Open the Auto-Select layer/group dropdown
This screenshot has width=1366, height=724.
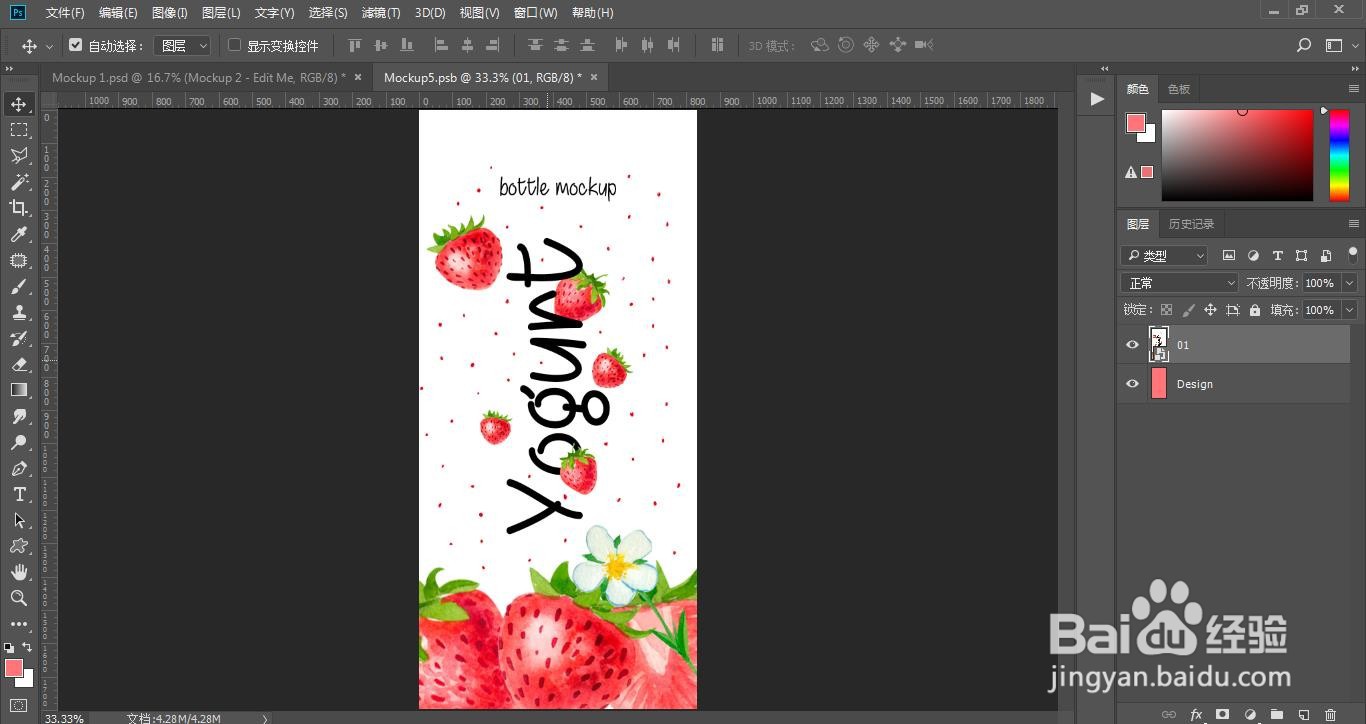point(183,45)
